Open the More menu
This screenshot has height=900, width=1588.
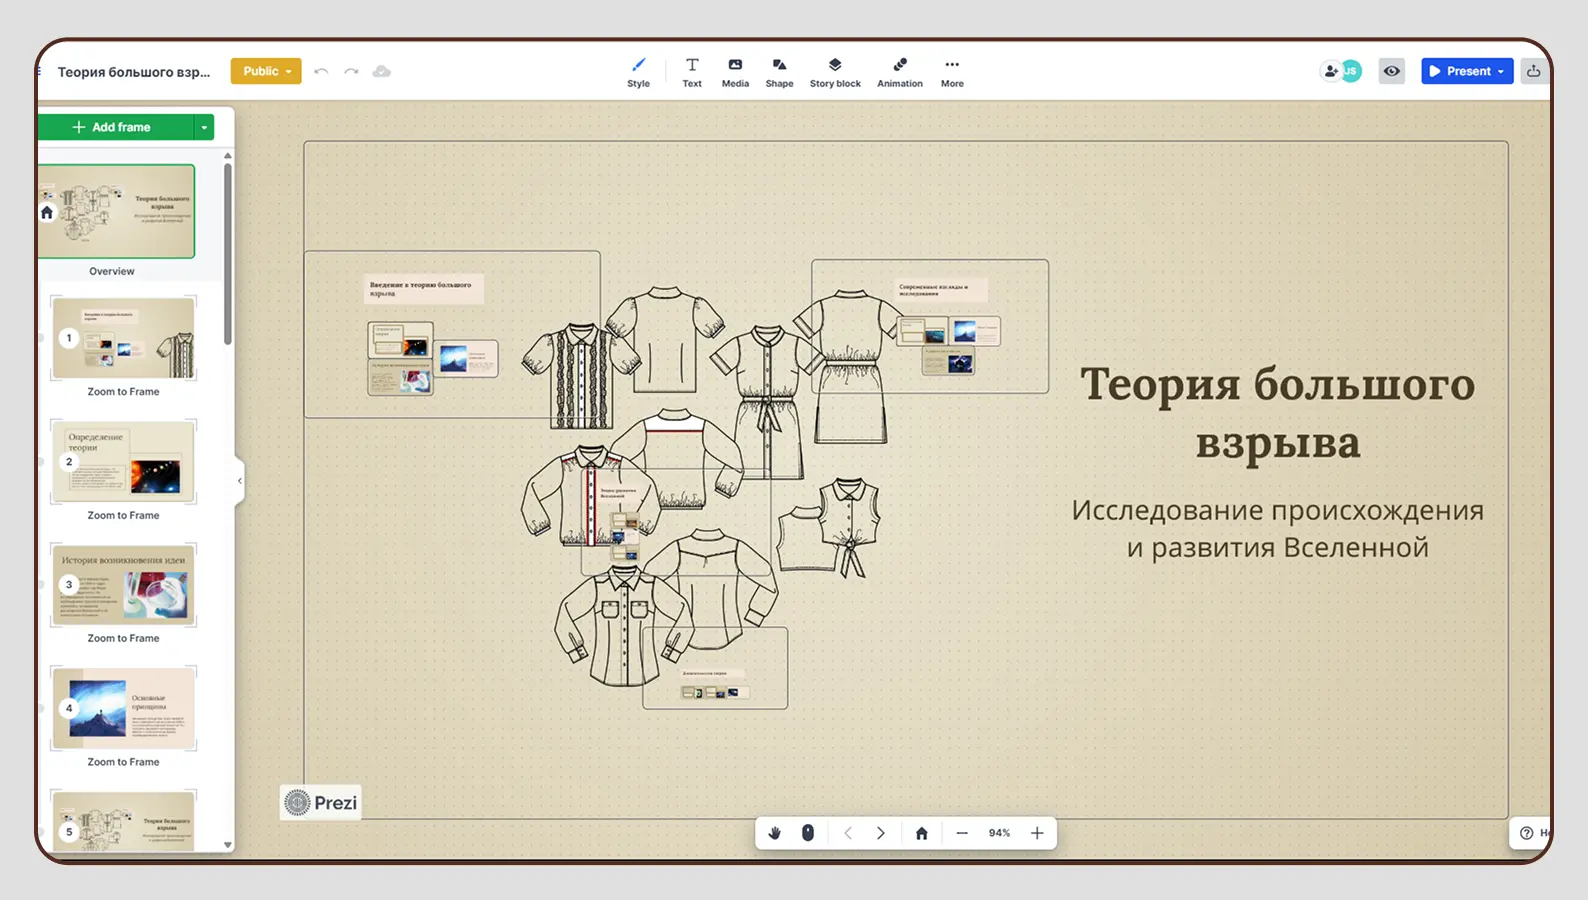pyautogui.click(x=952, y=72)
